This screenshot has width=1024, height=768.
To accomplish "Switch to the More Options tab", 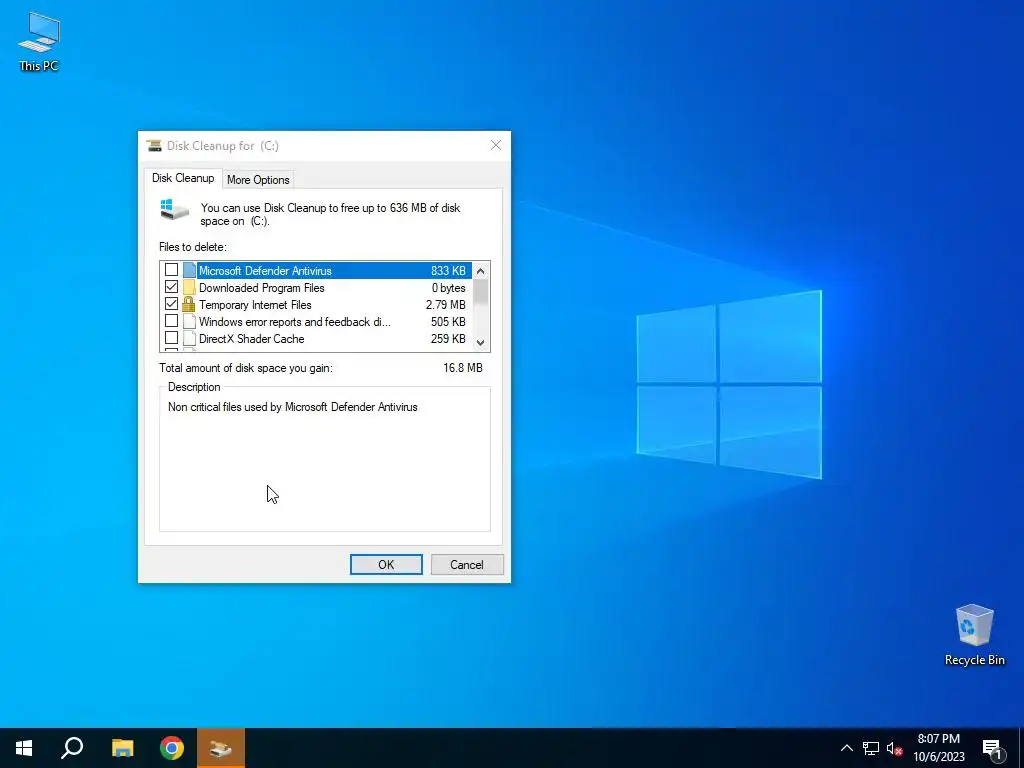I will [x=258, y=180].
